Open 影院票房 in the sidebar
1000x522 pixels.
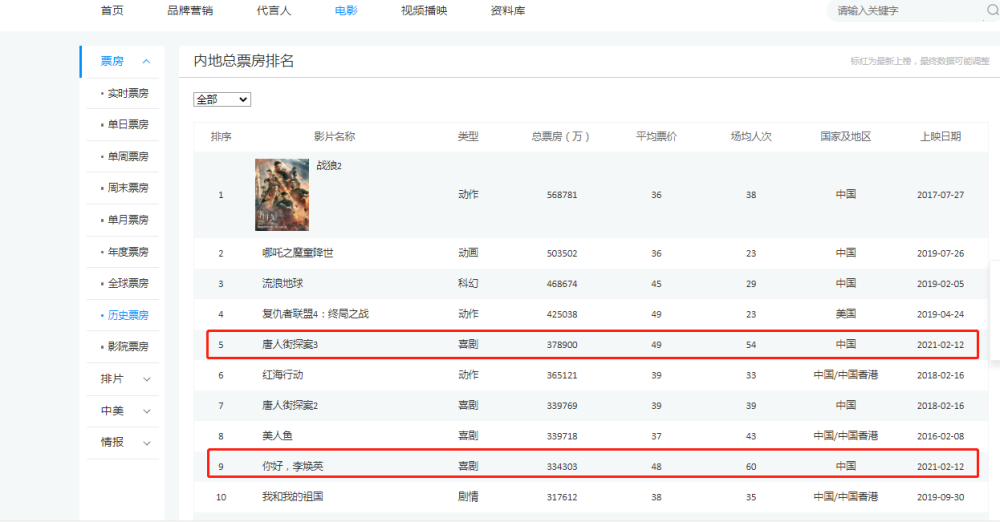(128, 347)
